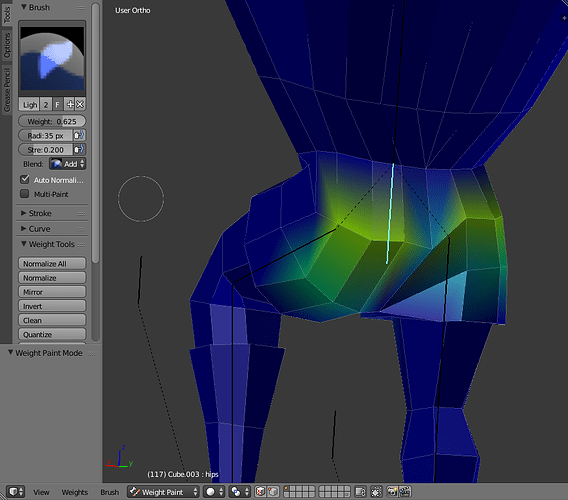This screenshot has height=500, width=568.
Task: Click the lock camera to layers icon
Action: 360,492
